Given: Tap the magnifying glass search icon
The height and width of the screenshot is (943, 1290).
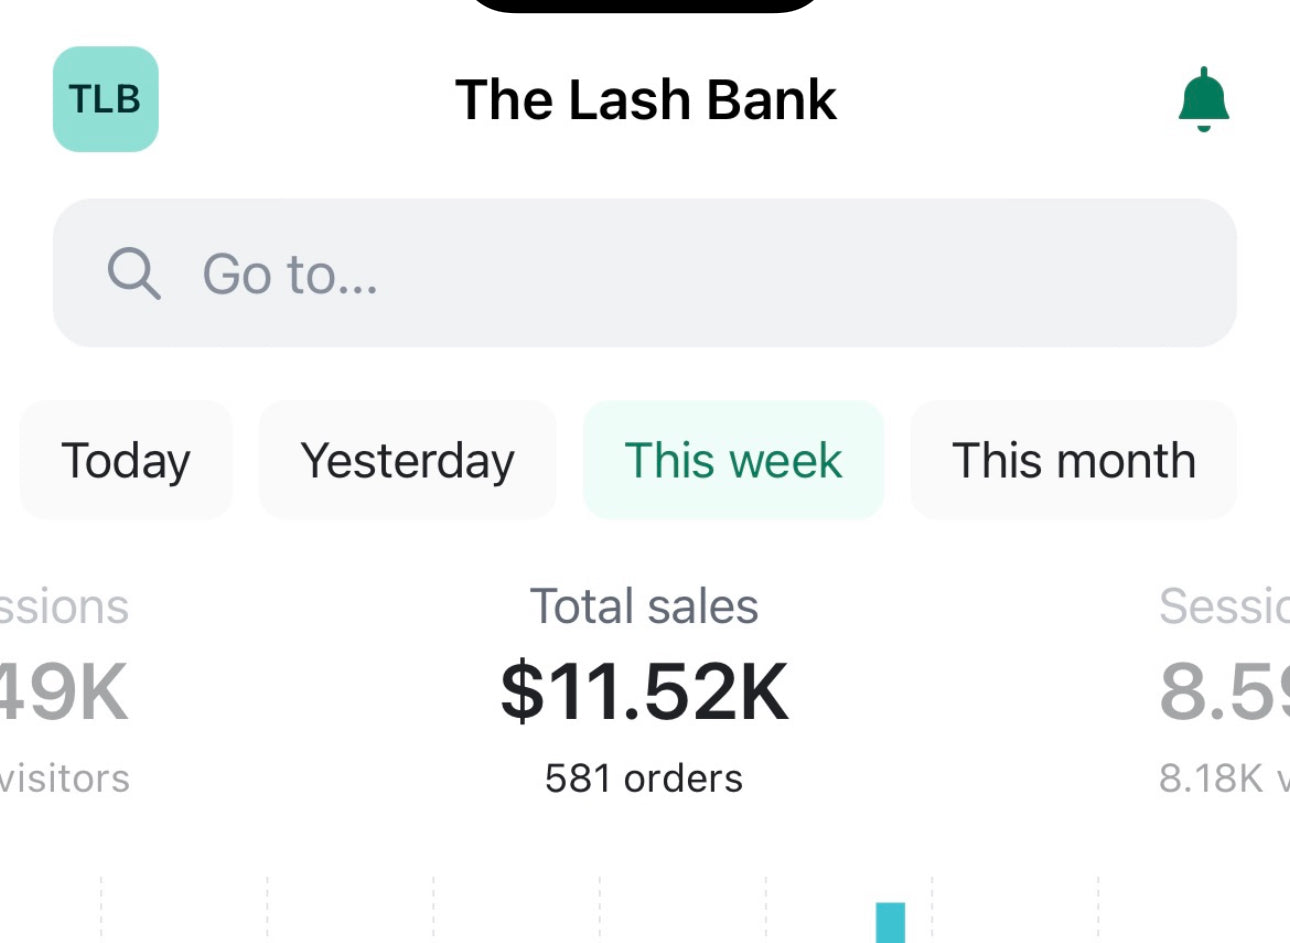Looking at the screenshot, I should pyautogui.click(x=134, y=273).
